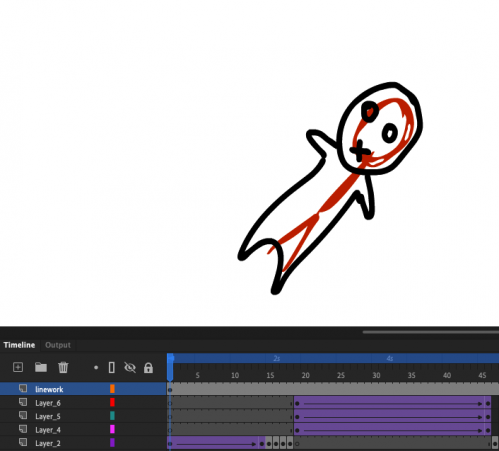The image size is (499, 451).
Task: Lock all layers with padlock icon
Action: 148,368
